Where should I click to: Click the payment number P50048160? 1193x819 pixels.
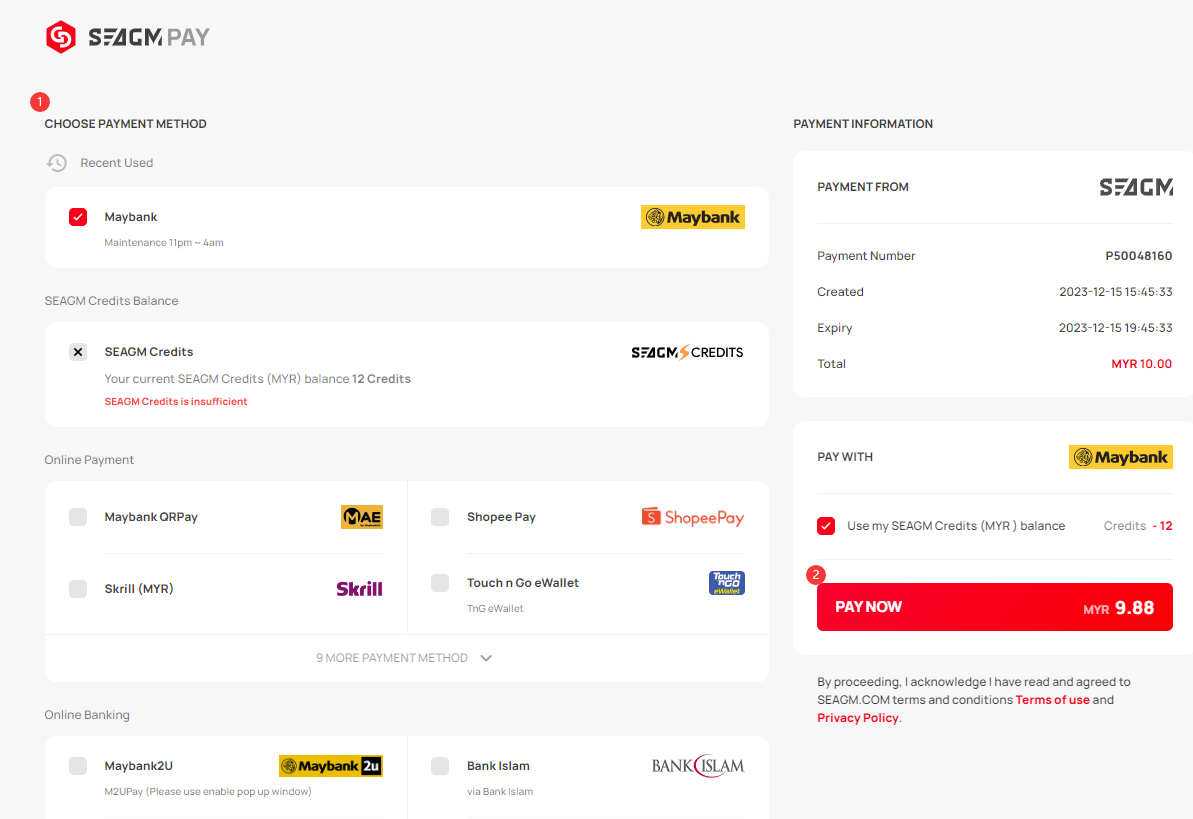(x=1139, y=256)
